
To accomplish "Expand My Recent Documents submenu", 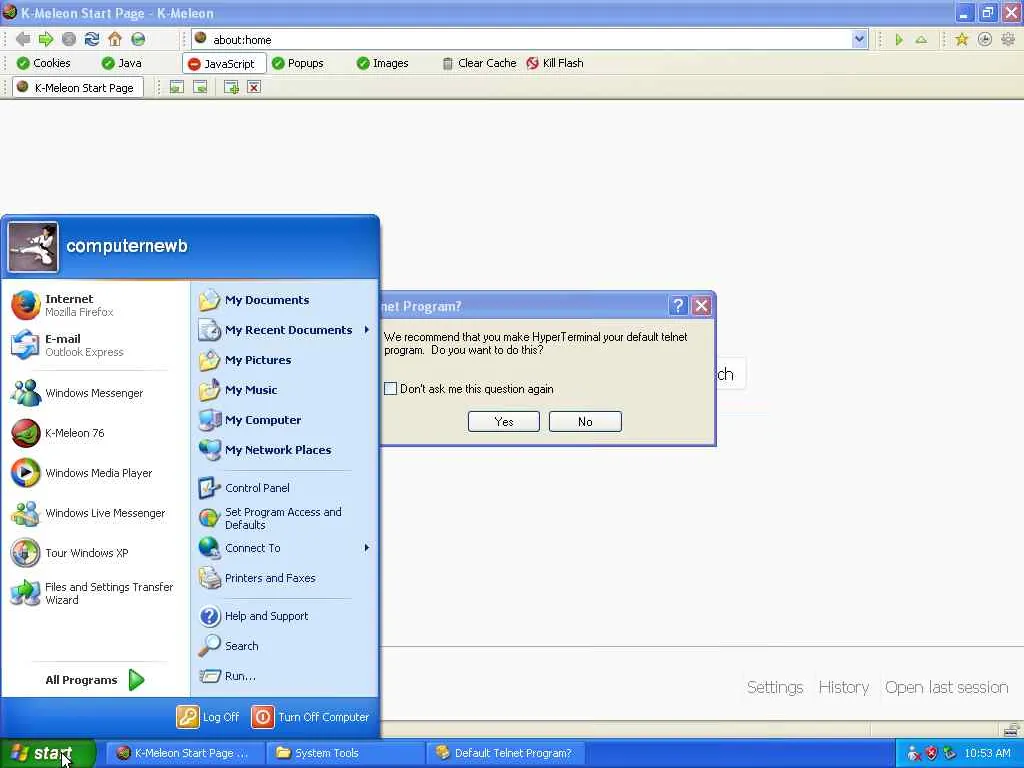I will [x=285, y=330].
